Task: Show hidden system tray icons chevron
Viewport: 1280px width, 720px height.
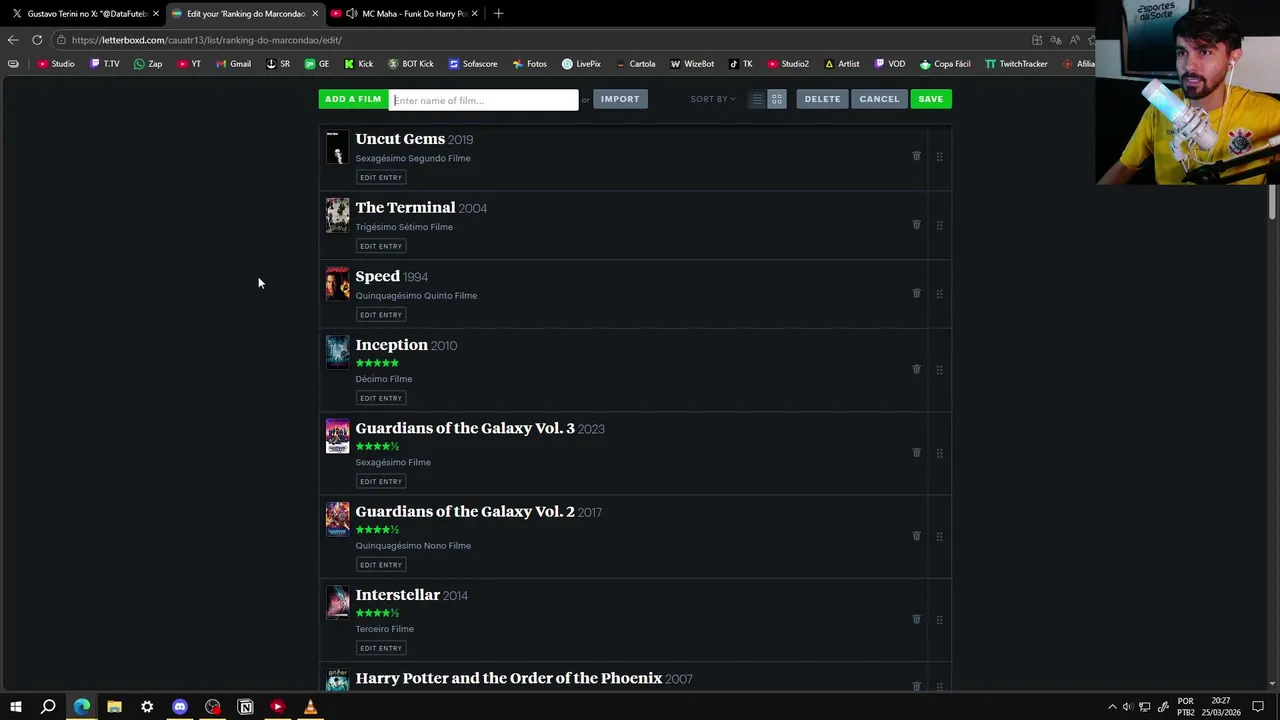Action: [x=1112, y=707]
